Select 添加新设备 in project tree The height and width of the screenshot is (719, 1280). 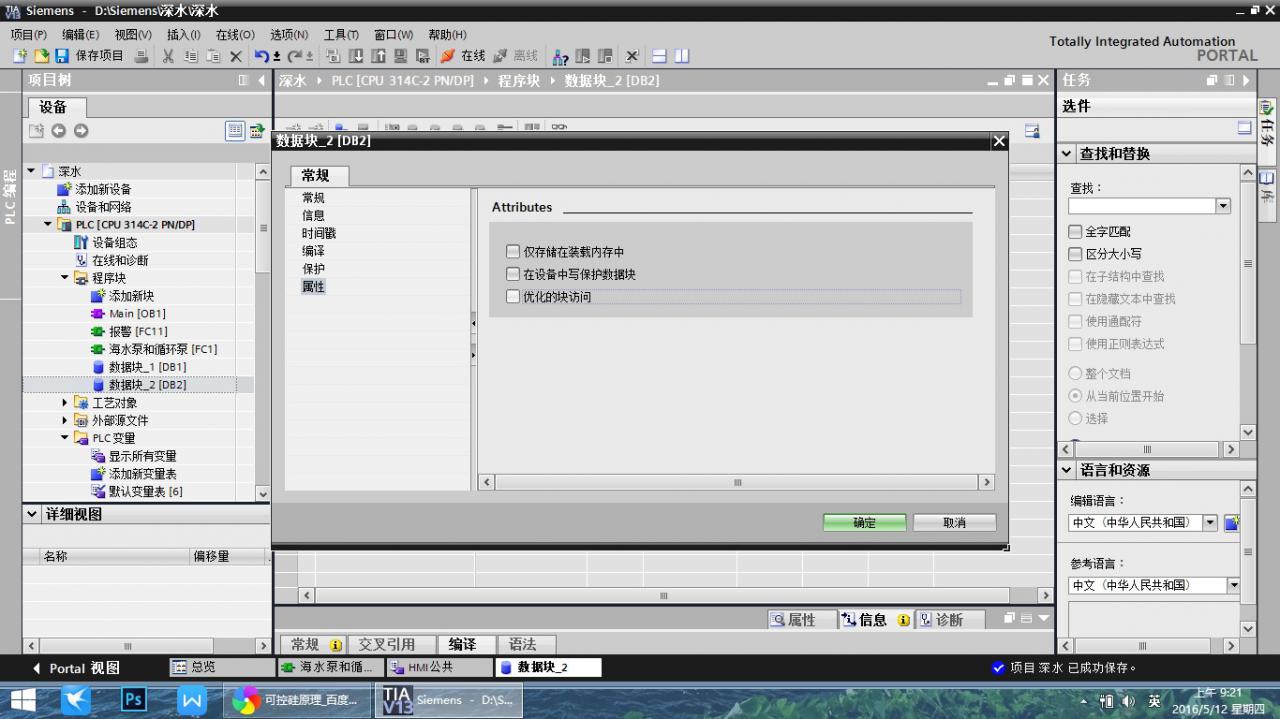coord(103,189)
